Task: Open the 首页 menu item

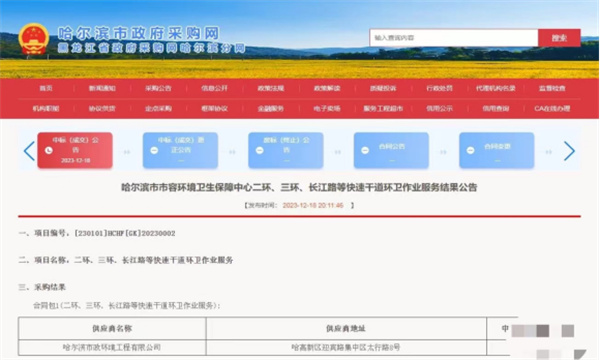Action: point(46,88)
